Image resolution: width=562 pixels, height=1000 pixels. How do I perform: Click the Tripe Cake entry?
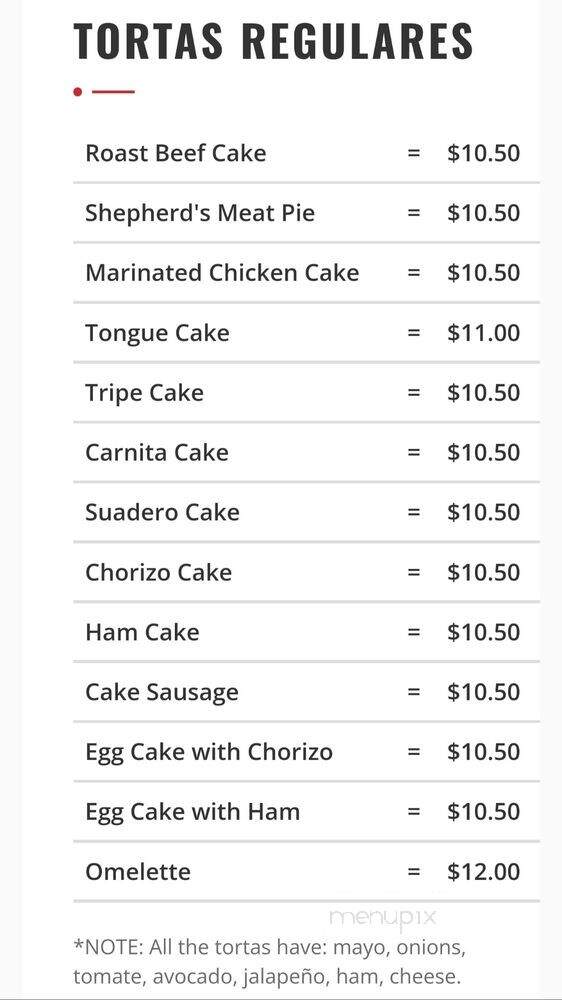click(x=306, y=393)
